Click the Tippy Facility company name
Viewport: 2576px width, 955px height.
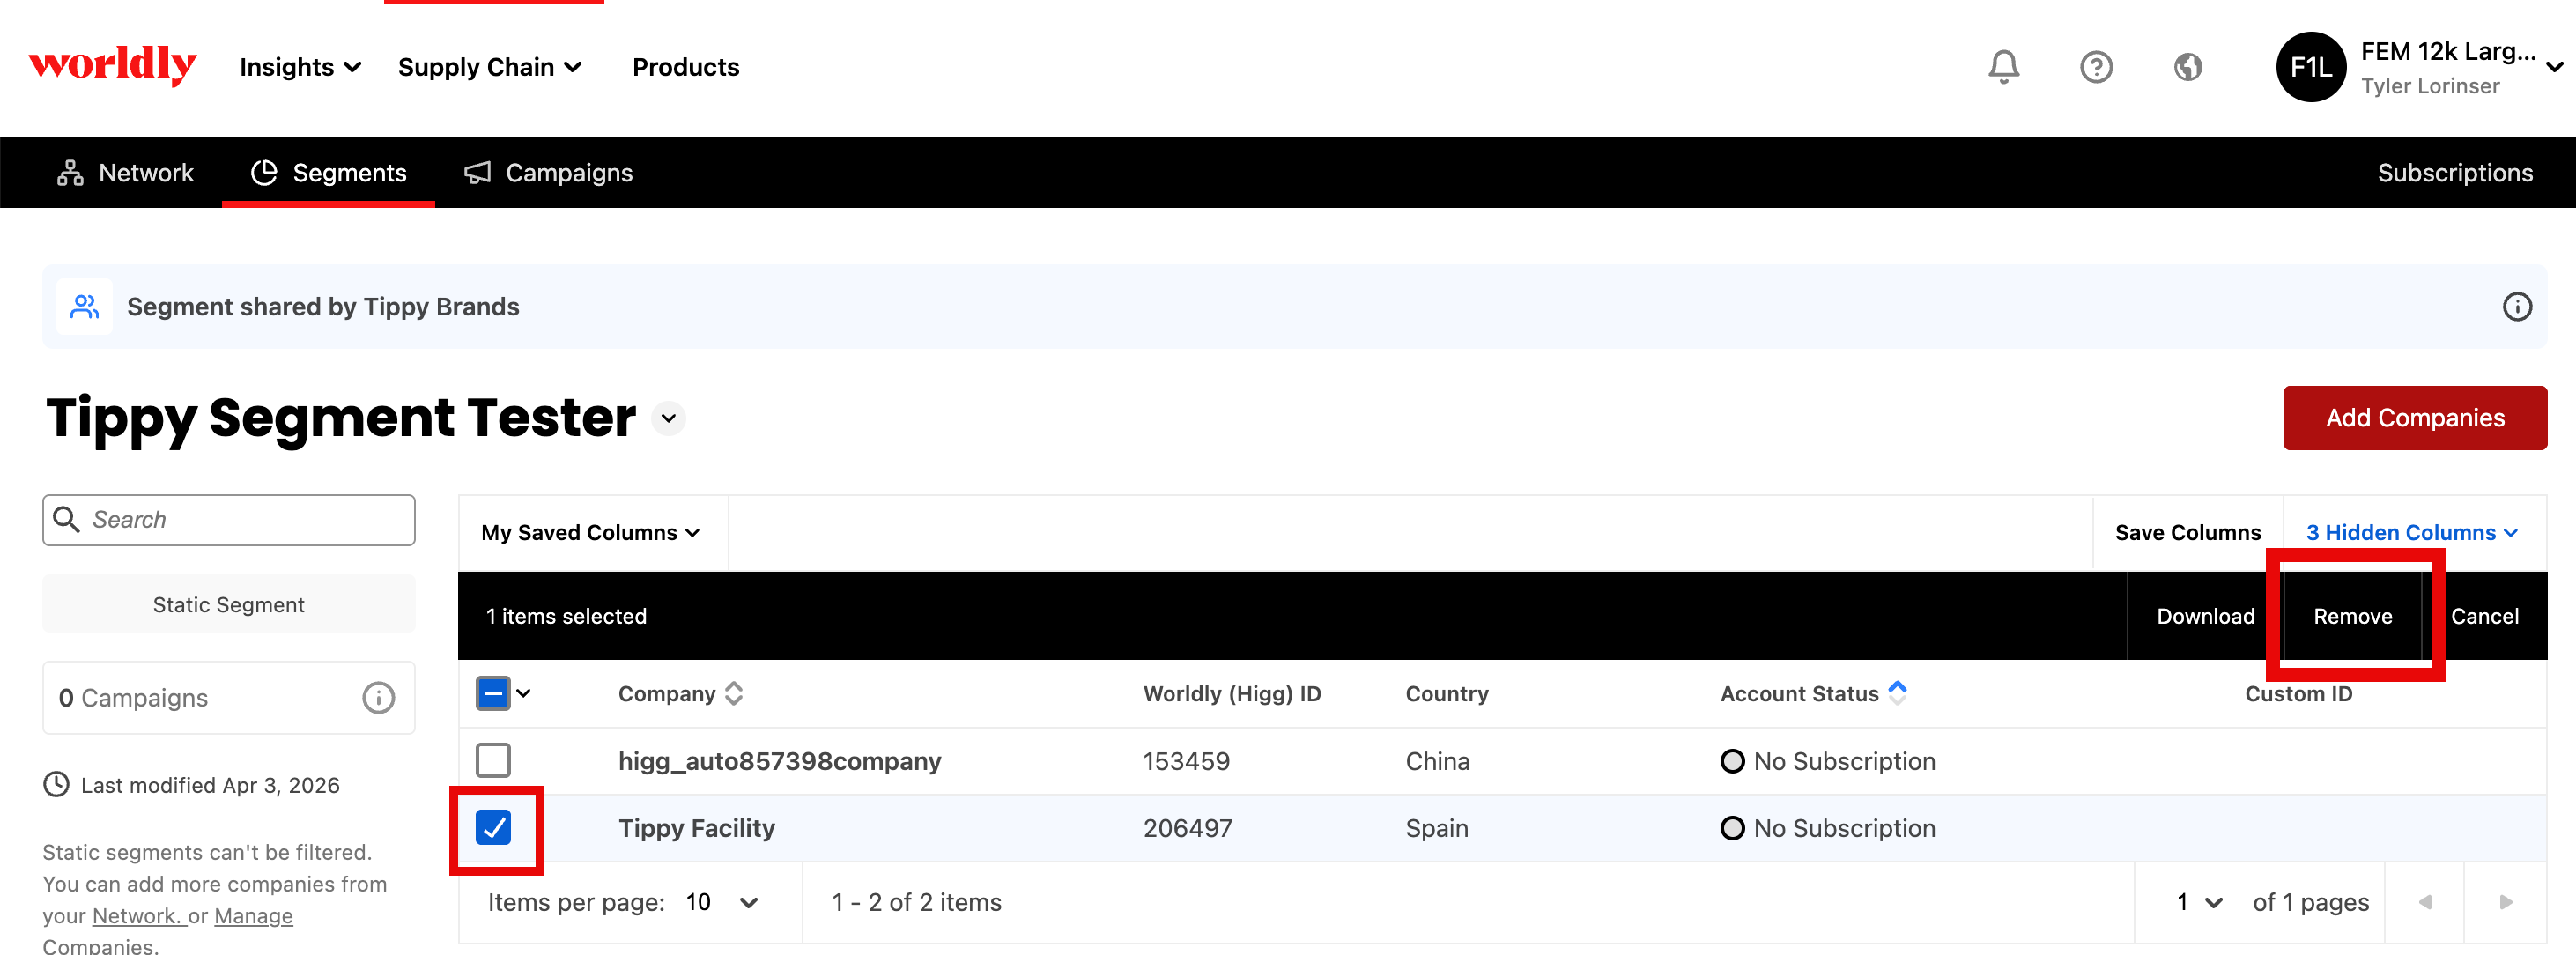click(697, 828)
